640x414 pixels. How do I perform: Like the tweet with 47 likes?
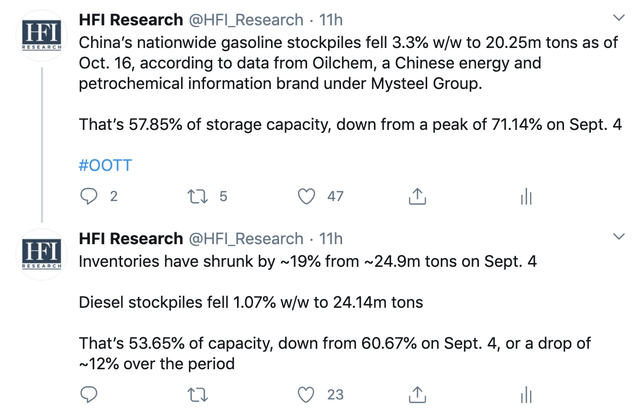306,196
